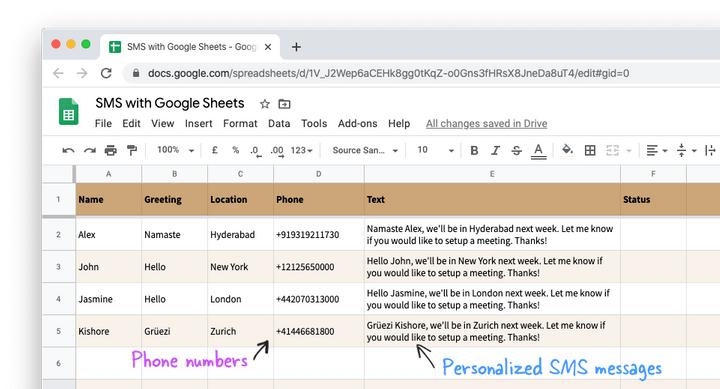
Task: Toggle bold formatting
Action: click(474, 150)
